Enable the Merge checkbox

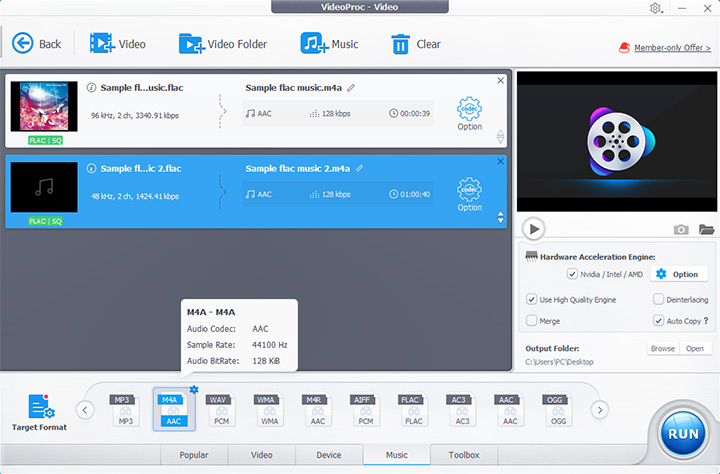(531, 321)
